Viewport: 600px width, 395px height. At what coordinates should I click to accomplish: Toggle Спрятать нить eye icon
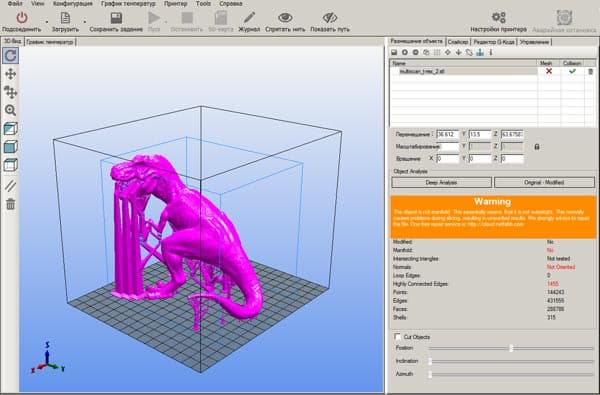pyautogui.click(x=285, y=18)
